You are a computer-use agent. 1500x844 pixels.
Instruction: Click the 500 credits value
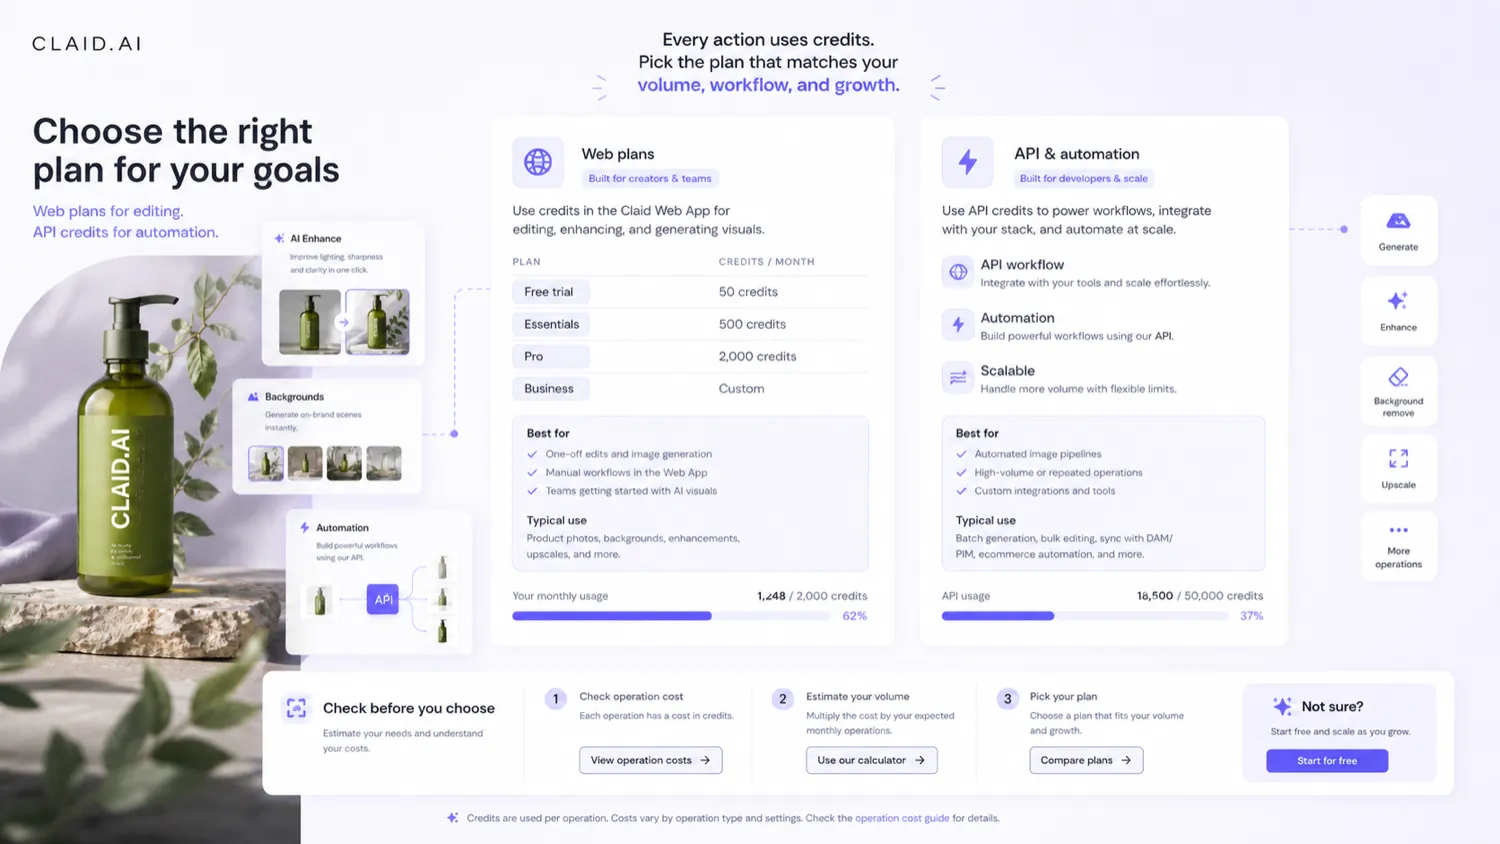[752, 324]
